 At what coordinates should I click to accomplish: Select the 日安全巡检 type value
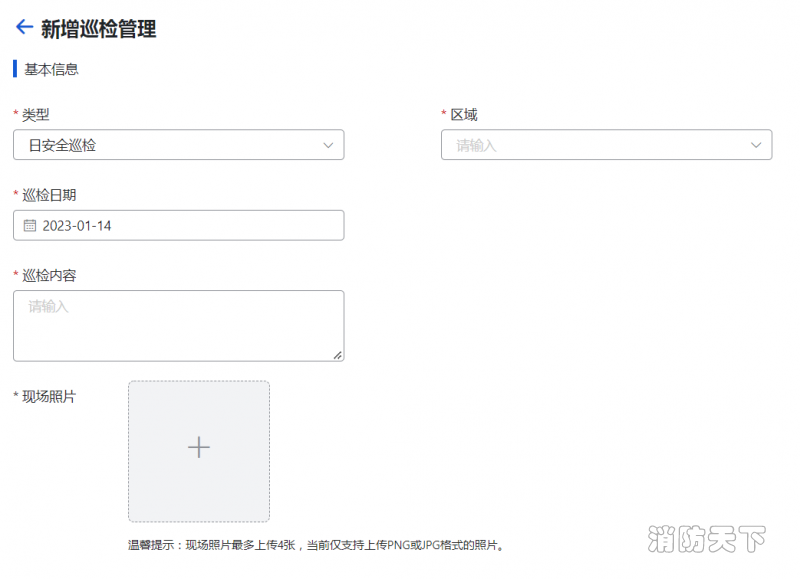tap(62, 146)
